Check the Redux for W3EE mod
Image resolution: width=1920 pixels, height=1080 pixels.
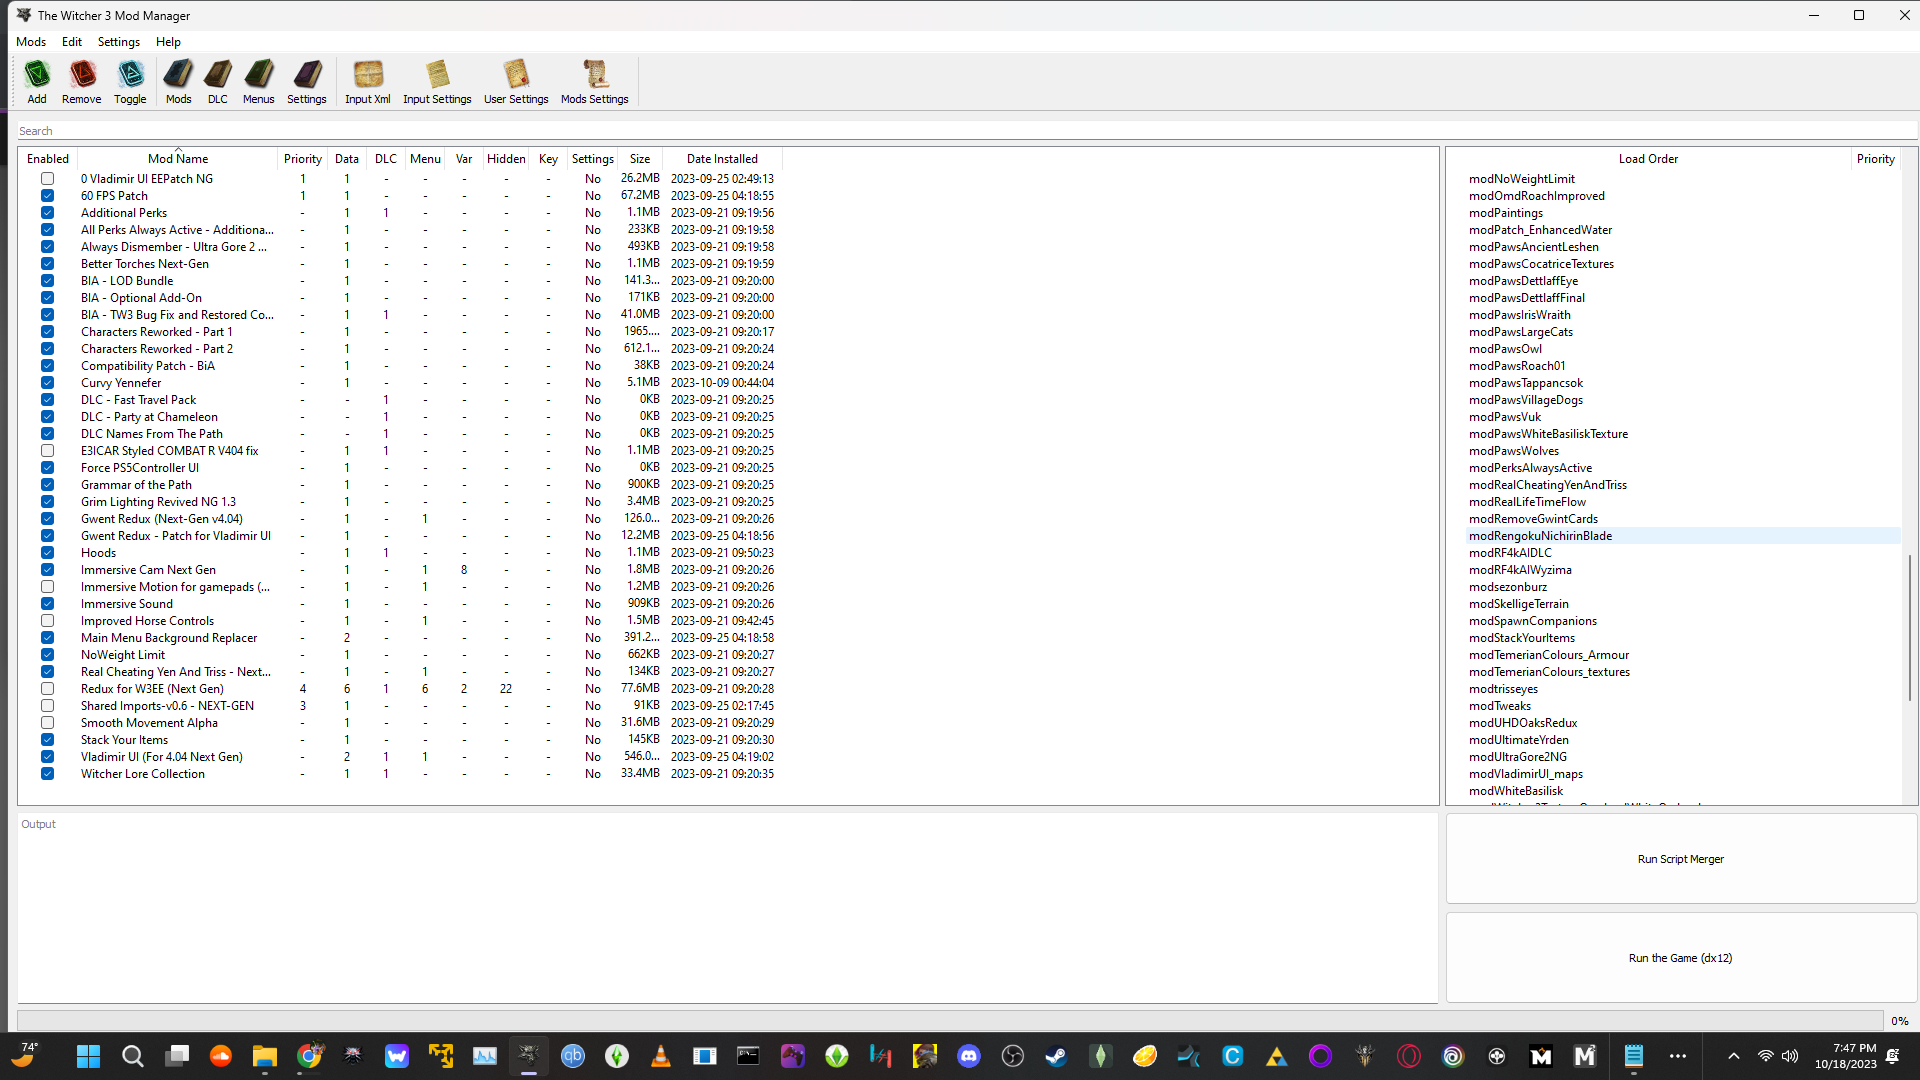click(47, 689)
